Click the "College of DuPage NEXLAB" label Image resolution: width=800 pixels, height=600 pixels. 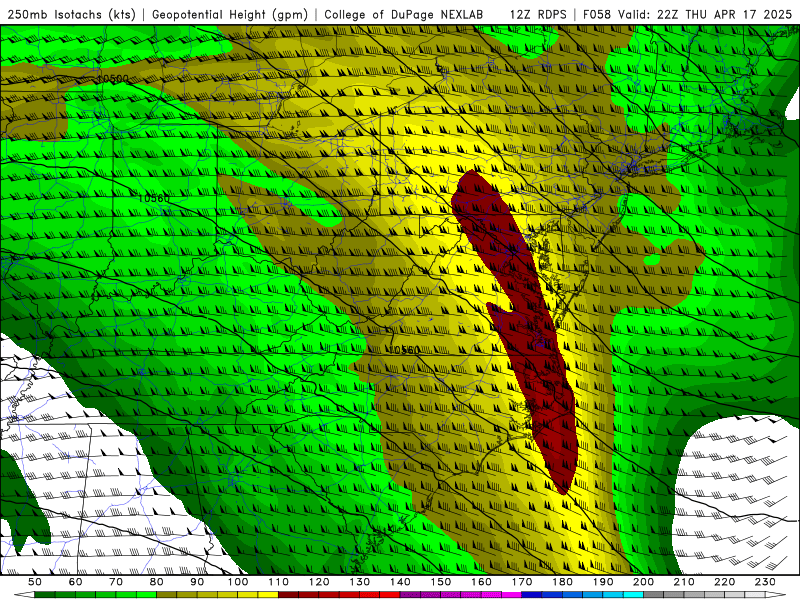point(403,14)
